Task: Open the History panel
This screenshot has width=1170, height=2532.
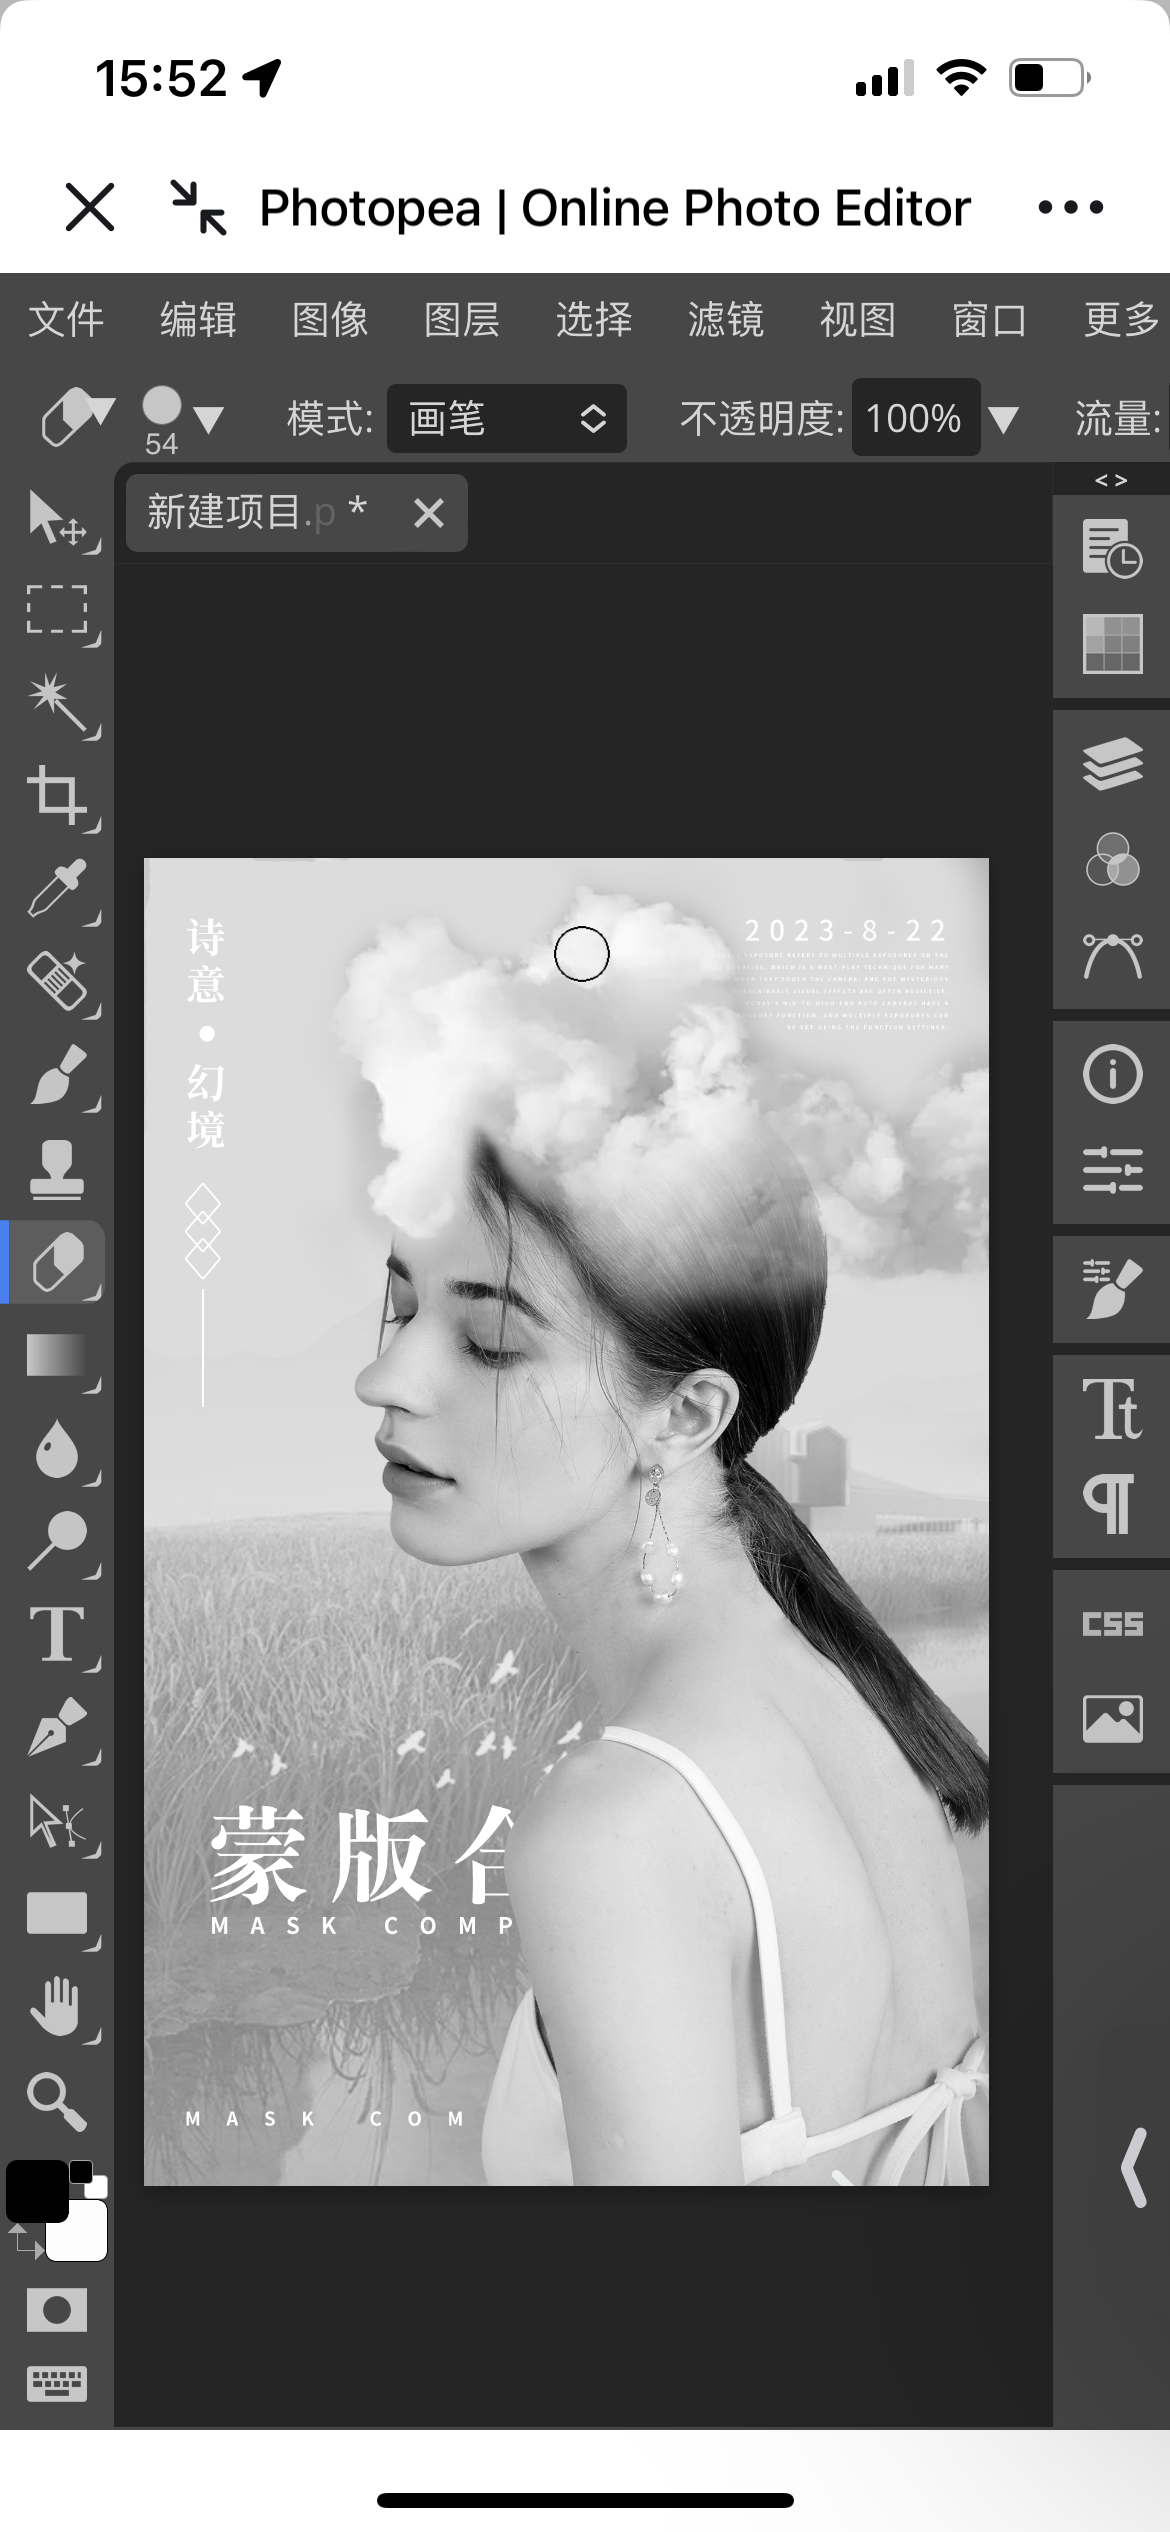Action: (x=1112, y=548)
